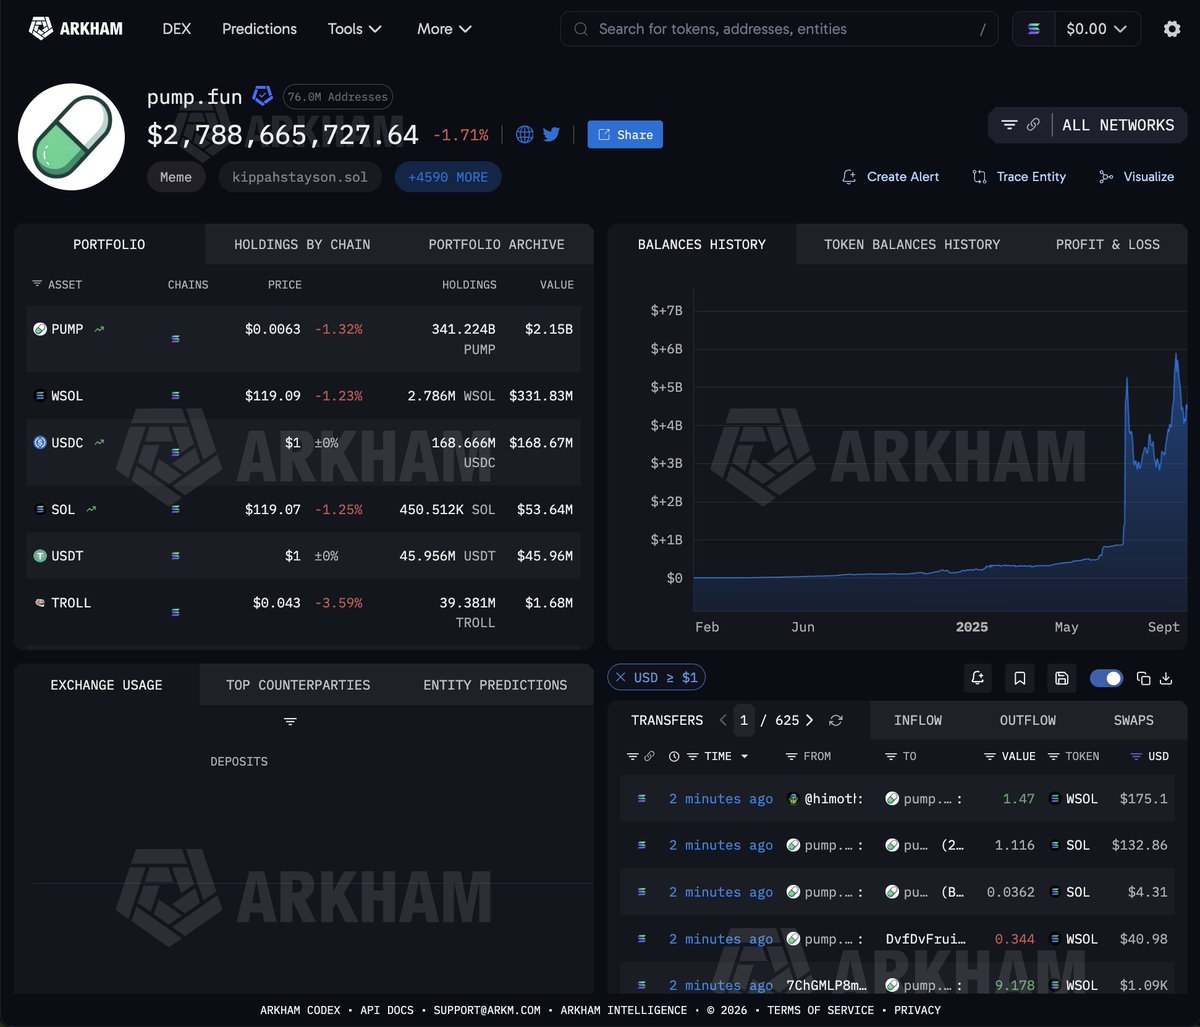1200x1027 pixels.
Task: Click the Share button
Action: [x=625, y=134]
